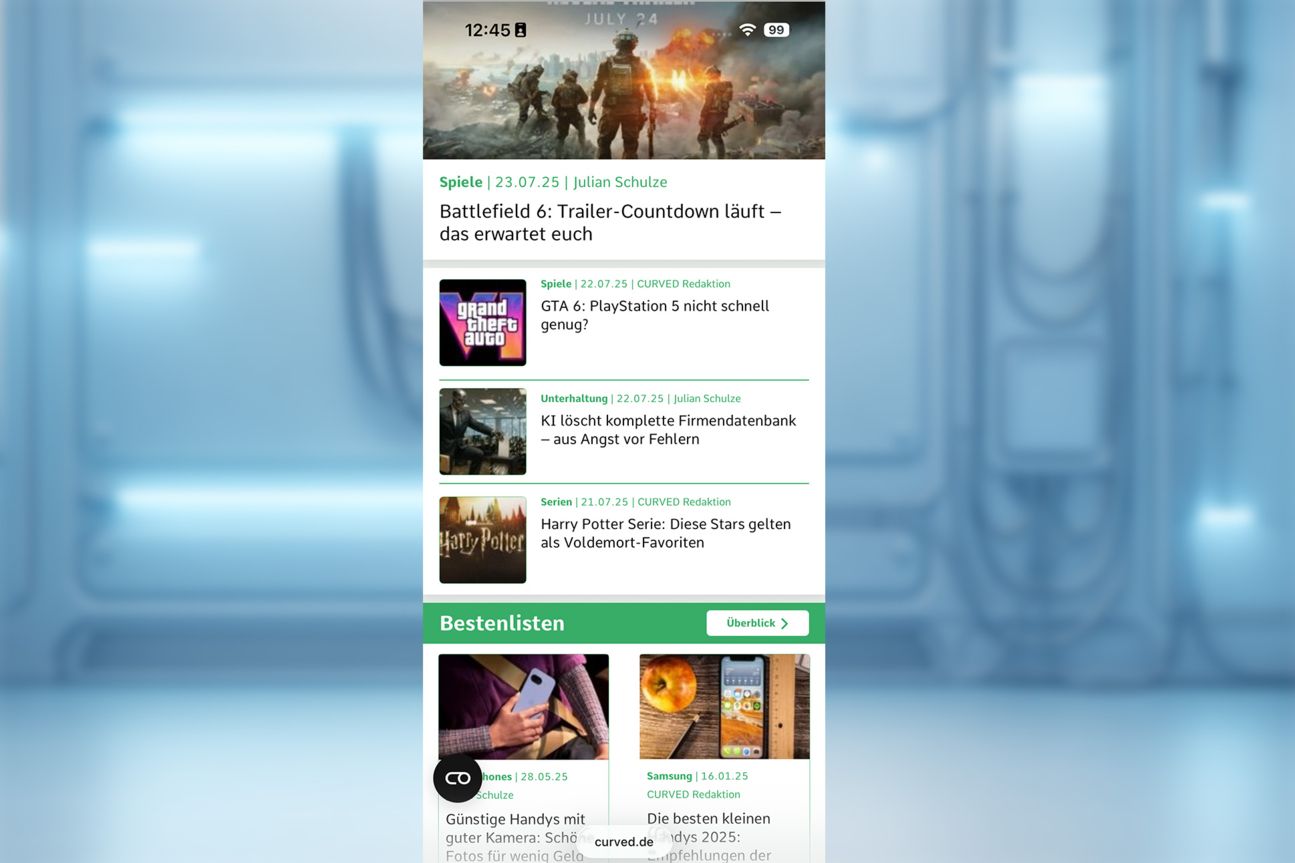Open the apple and iPhone image
This screenshot has height=863, width=1295.
[724, 706]
